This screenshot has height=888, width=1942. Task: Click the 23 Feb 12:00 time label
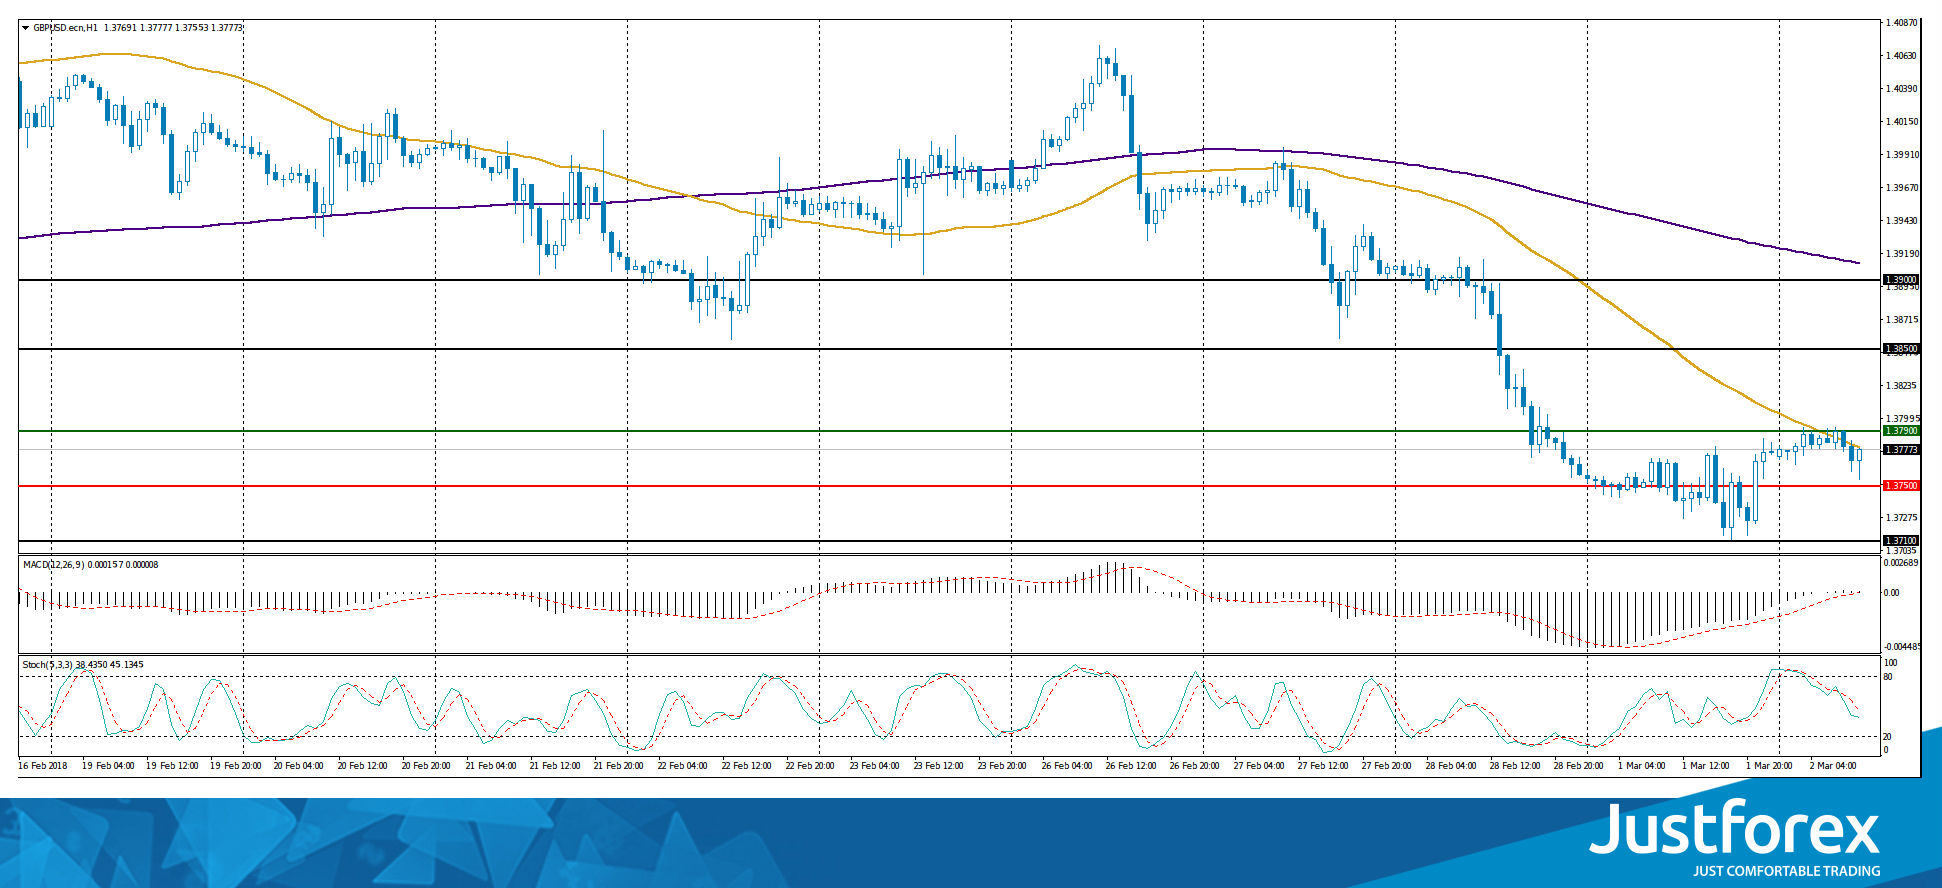point(940,766)
